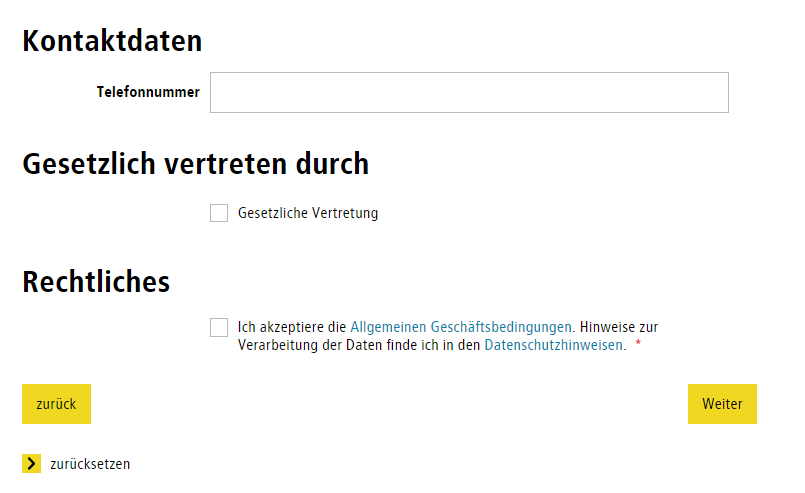Click the Rechtliches heading
This screenshot has width=805, height=493.
pyautogui.click(x=96, y=282)
